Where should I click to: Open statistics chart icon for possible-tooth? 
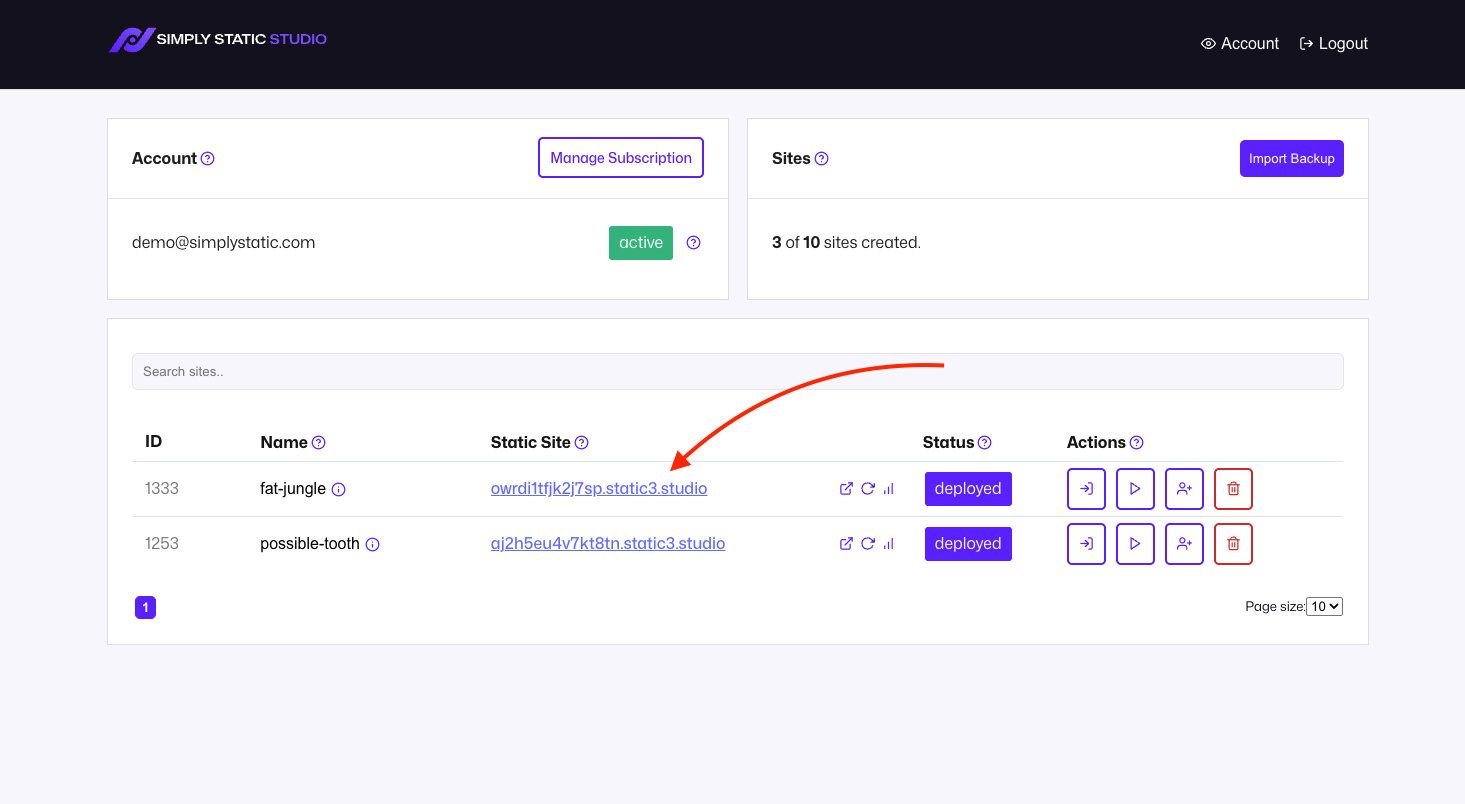889,544
